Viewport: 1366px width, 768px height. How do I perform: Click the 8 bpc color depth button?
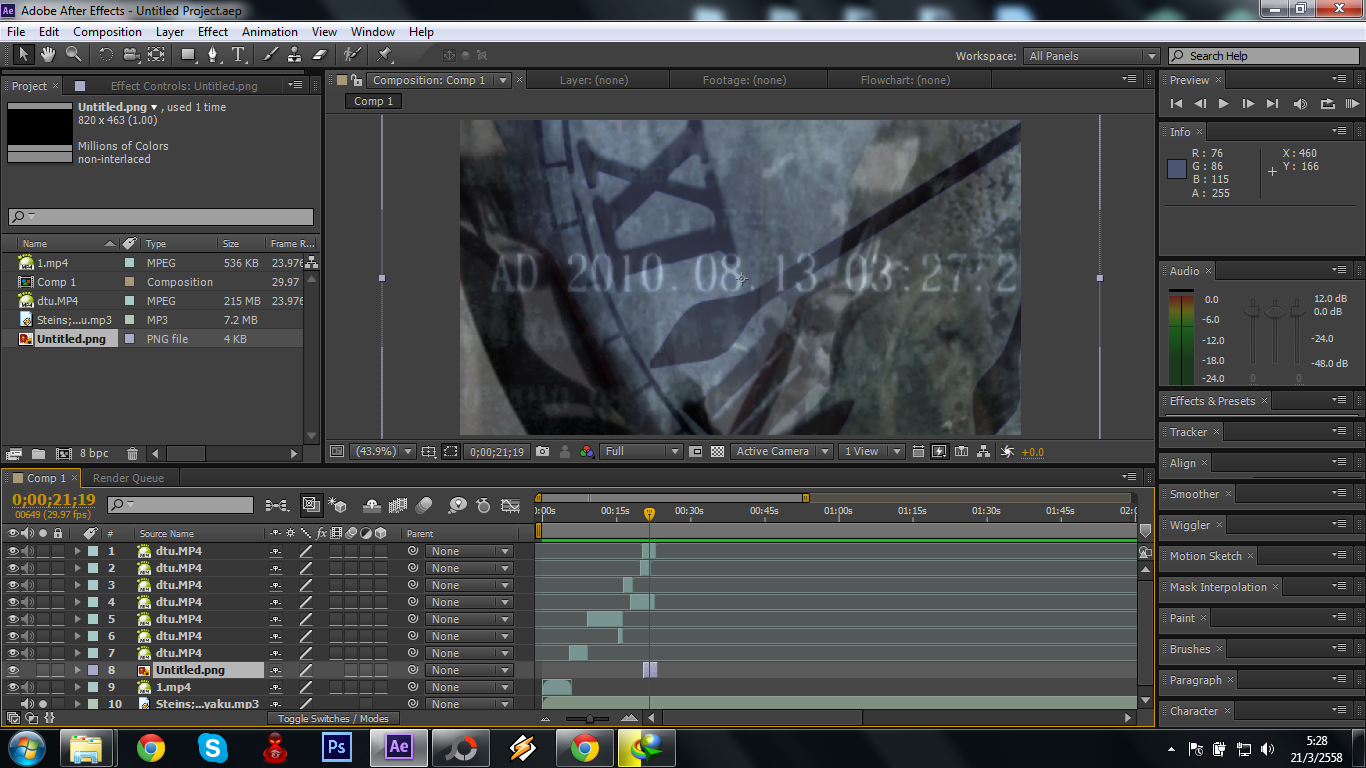click(x=95, y=454)
